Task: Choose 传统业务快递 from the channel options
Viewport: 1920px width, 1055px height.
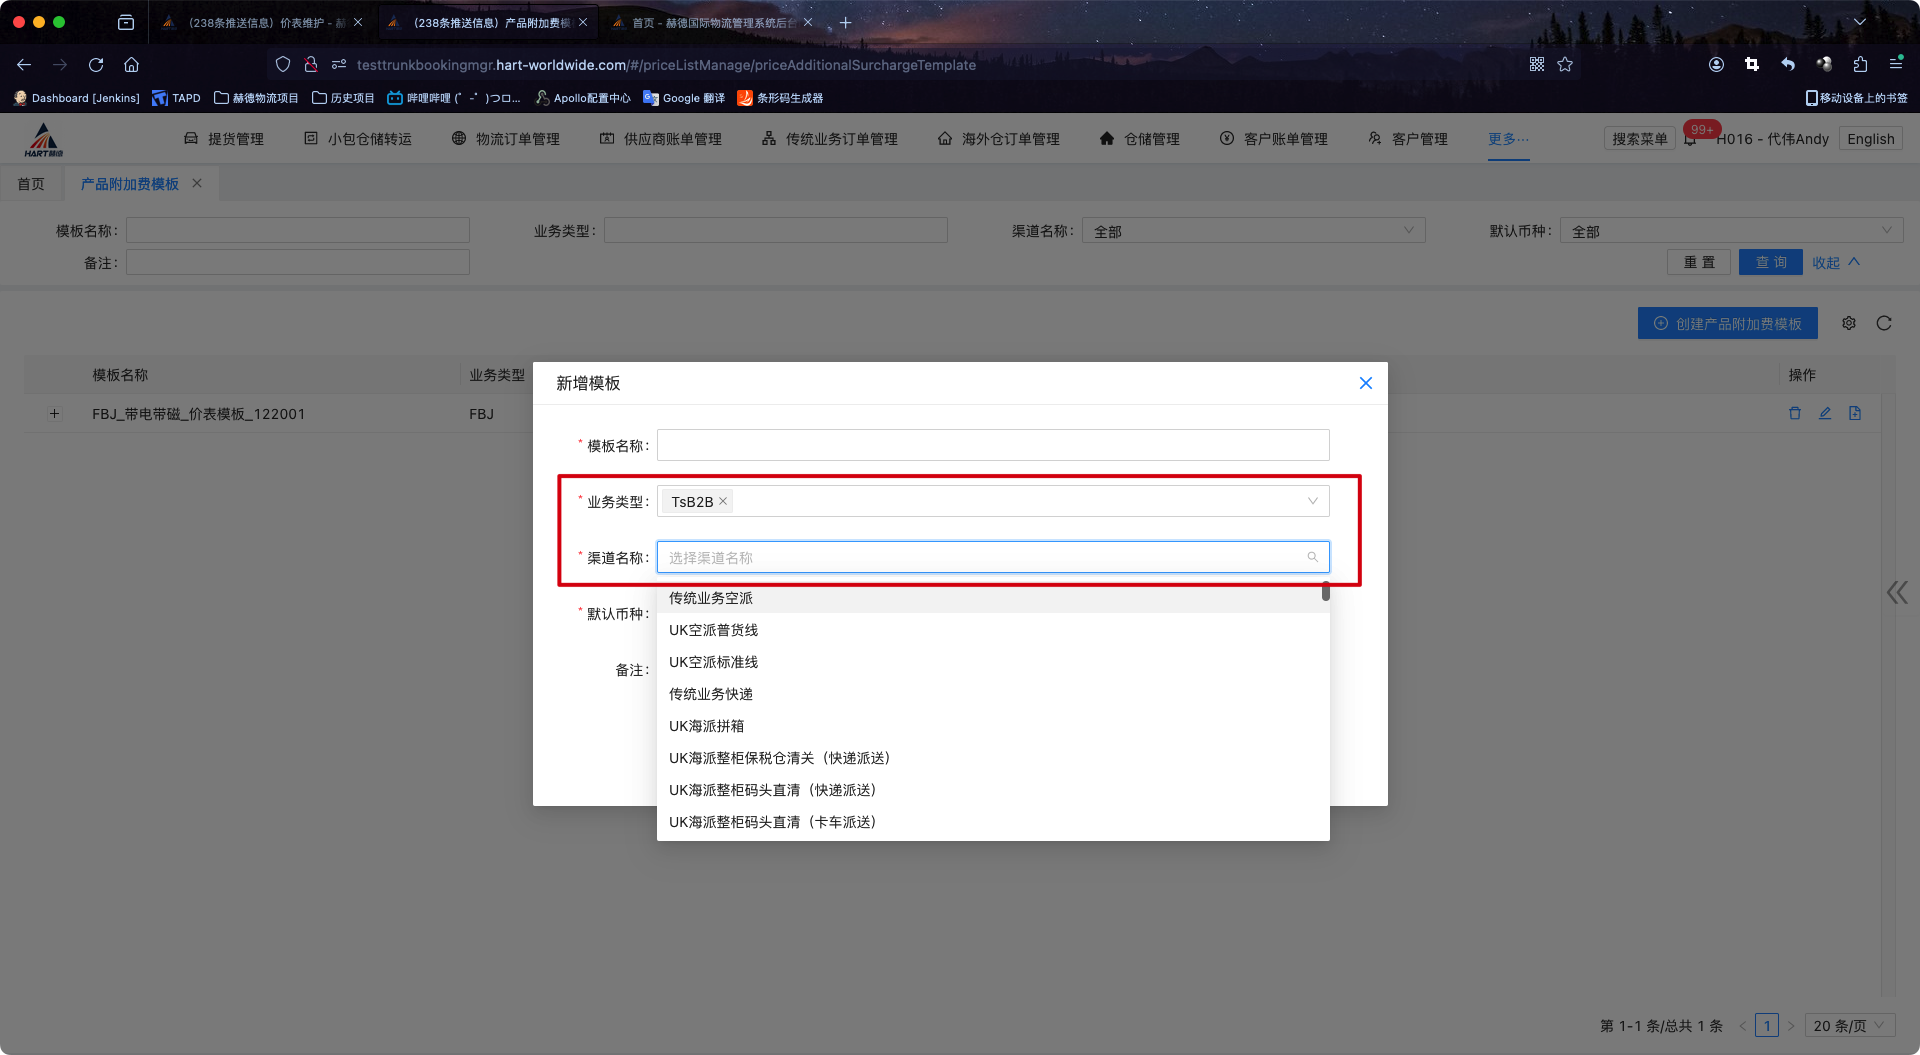Action: point(711,694)
